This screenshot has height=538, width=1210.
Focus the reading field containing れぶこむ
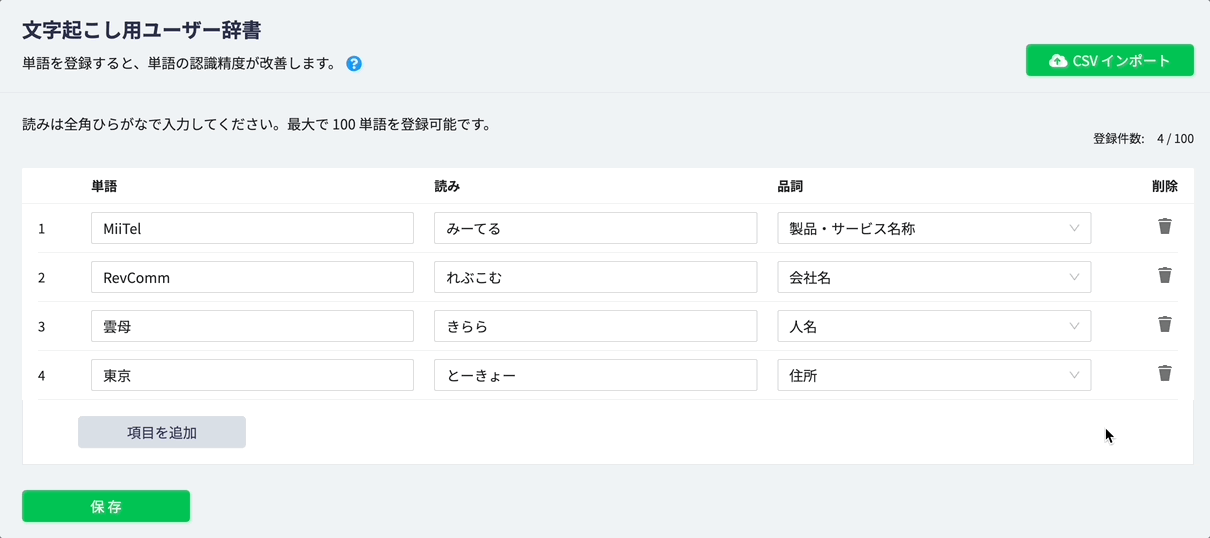point(595,277)
